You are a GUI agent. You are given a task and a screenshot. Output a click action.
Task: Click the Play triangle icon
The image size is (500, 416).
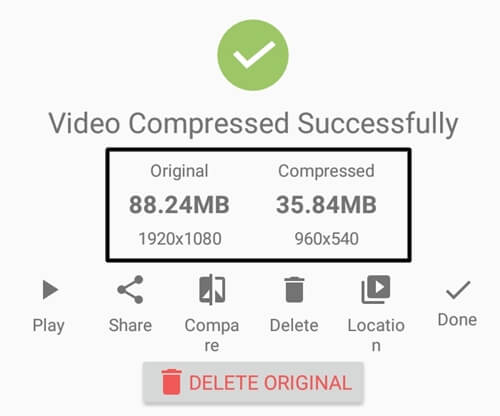tap(50, 289)
